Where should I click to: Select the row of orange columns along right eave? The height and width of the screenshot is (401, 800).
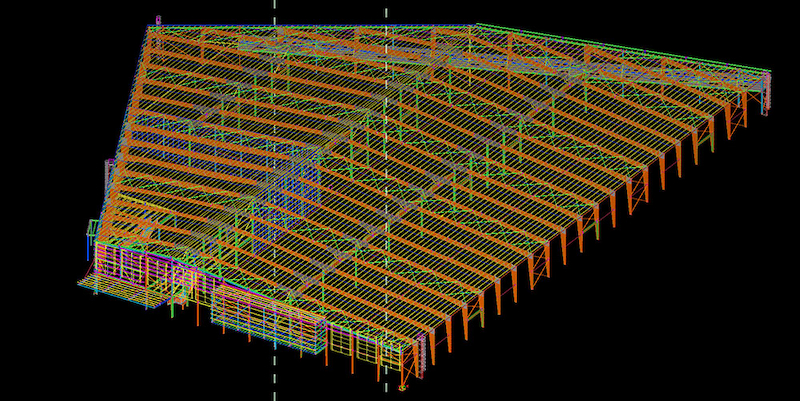click(x=600, y=215)
